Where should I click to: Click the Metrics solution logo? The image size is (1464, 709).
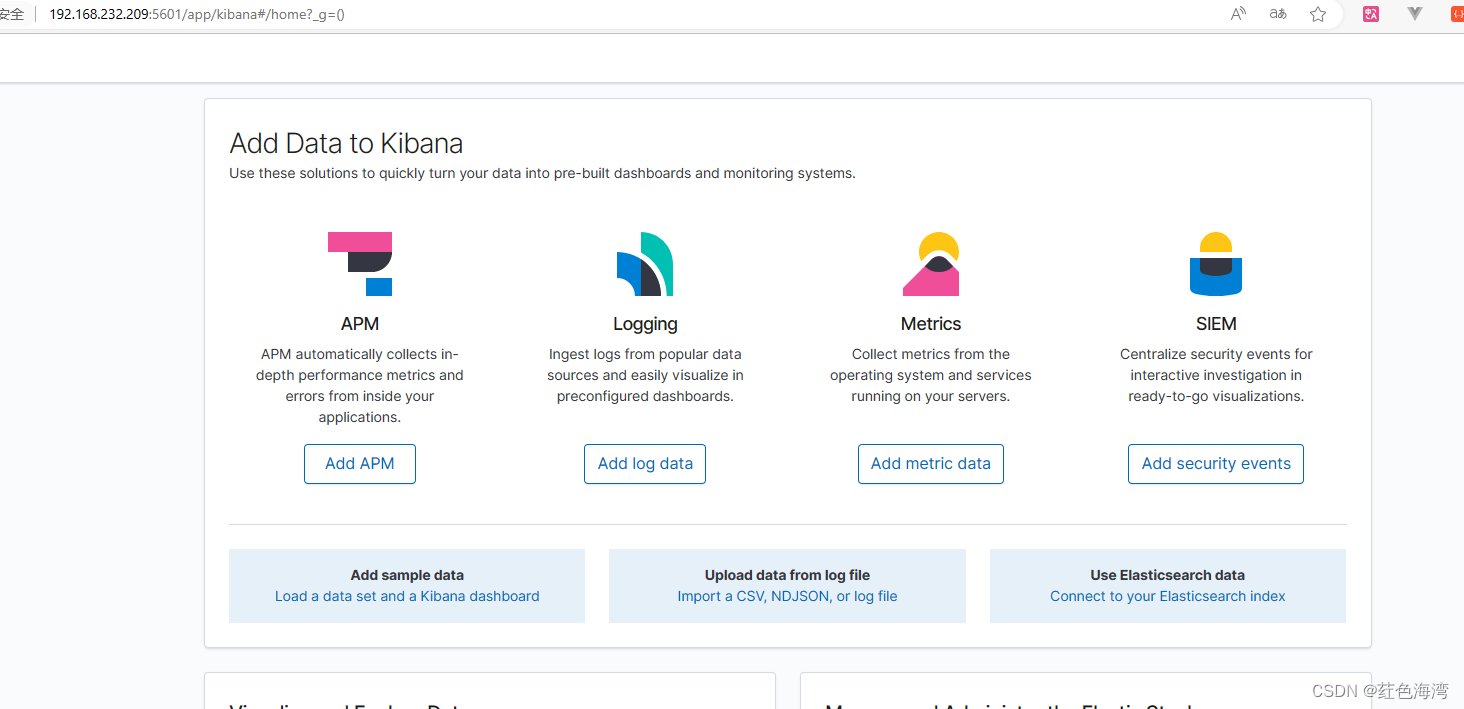[931, 264]
